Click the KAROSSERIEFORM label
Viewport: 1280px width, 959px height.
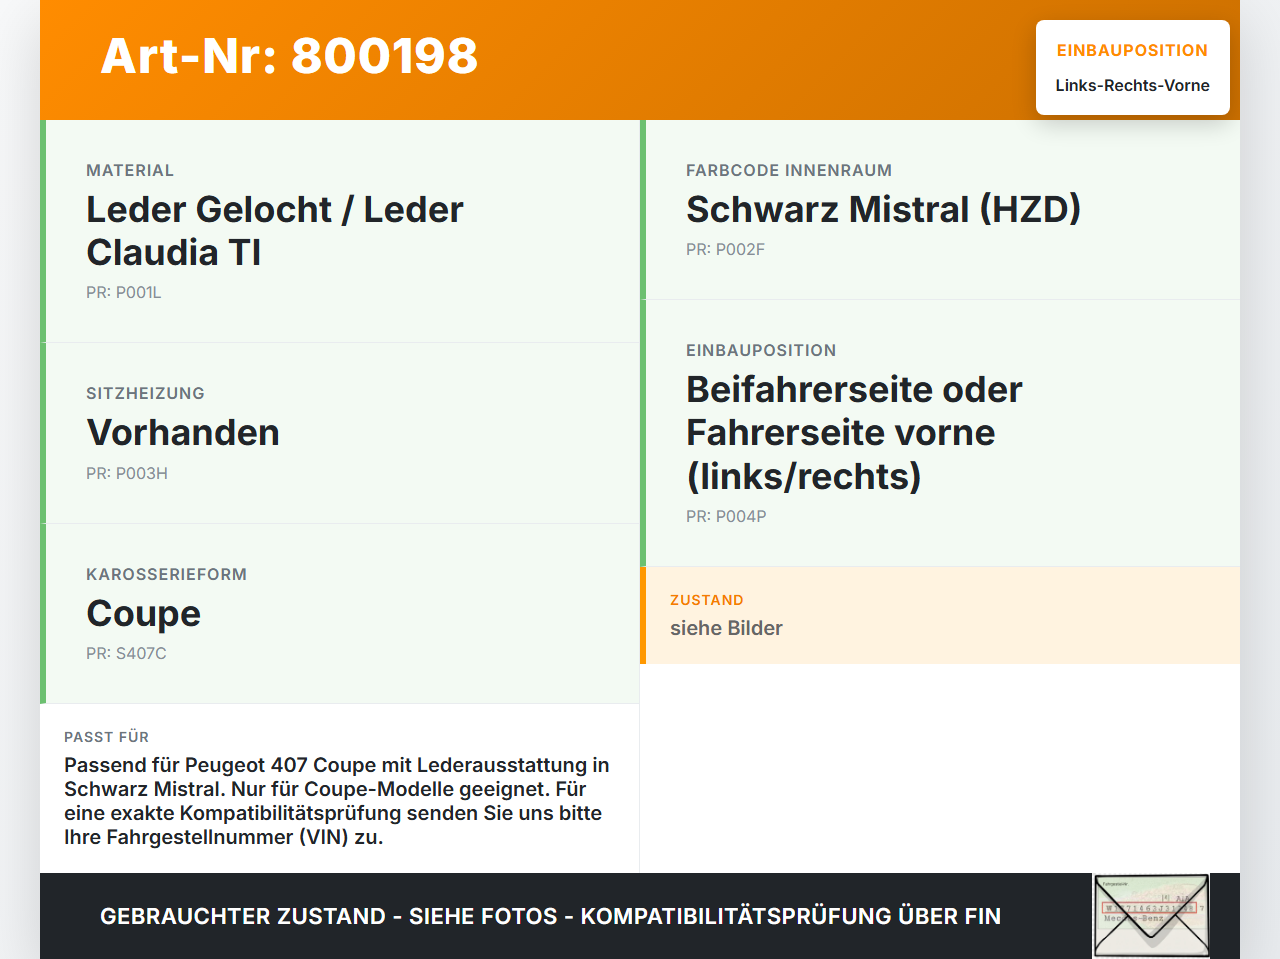tap(166, 575)
